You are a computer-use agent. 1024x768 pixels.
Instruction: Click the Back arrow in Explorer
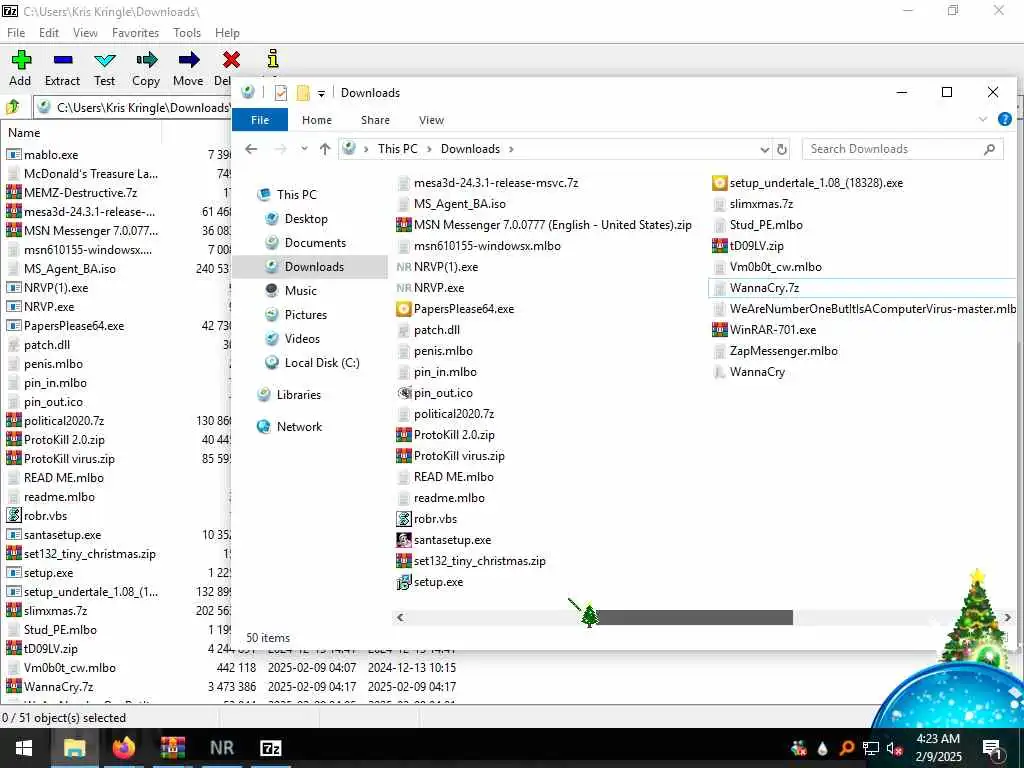251,150
